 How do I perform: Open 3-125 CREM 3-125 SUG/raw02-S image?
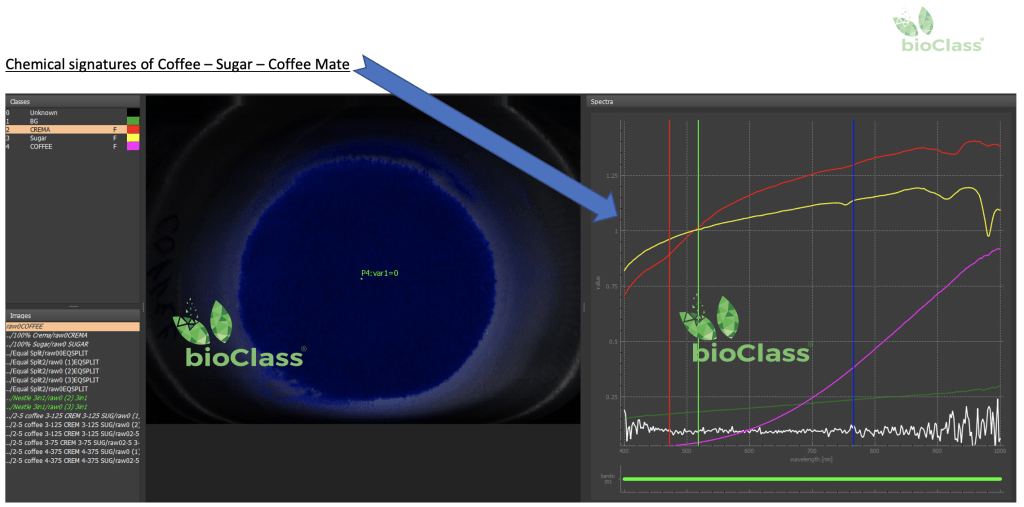coord(72,433)
